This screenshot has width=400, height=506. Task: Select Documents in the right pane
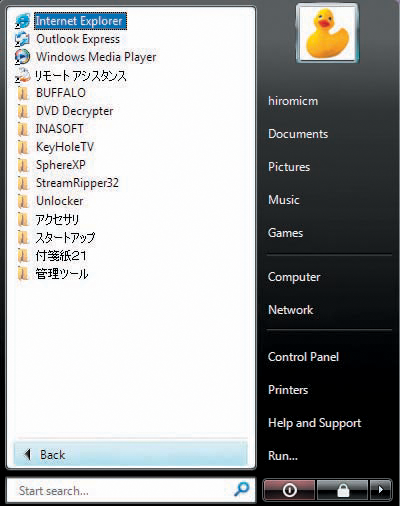pyautogui.click(x=298, y=134)
